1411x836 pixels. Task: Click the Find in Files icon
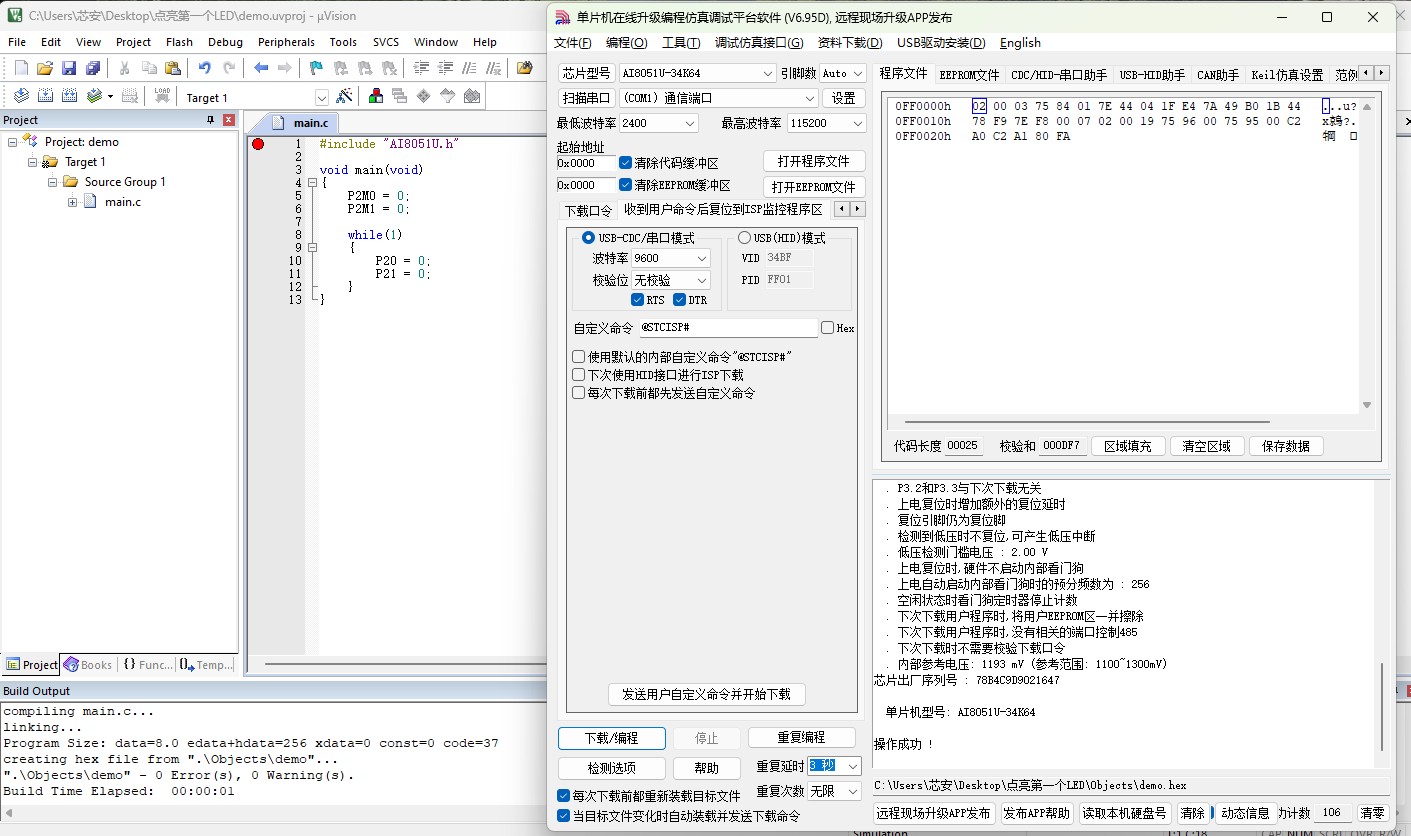click(x=525, y=68)
